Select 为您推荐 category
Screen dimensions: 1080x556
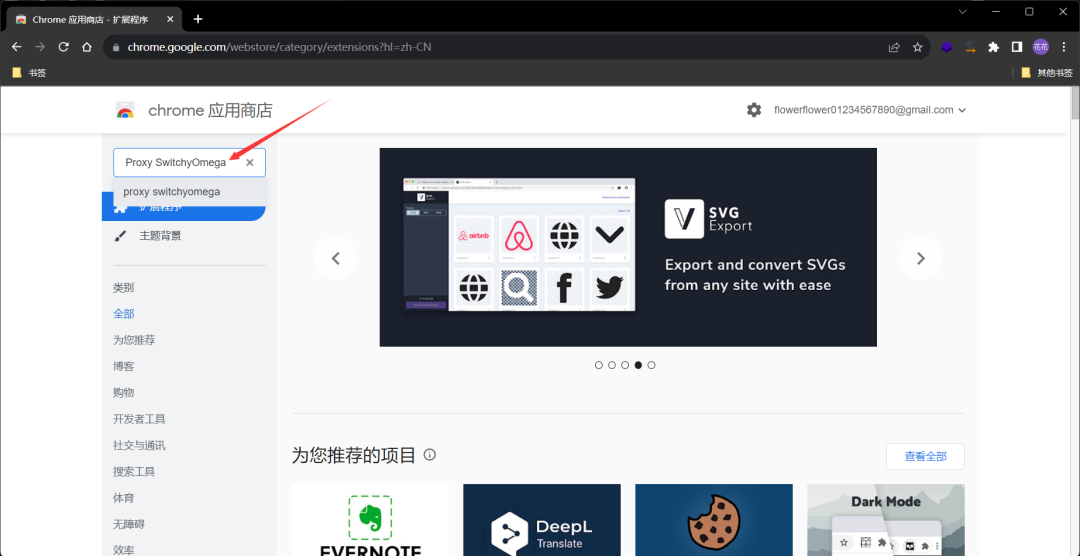[134, 340]
